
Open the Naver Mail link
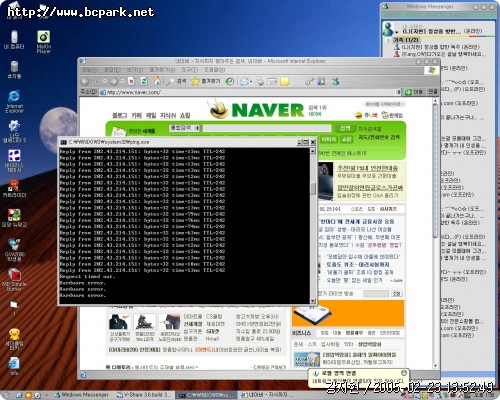(x=151, y=115)
